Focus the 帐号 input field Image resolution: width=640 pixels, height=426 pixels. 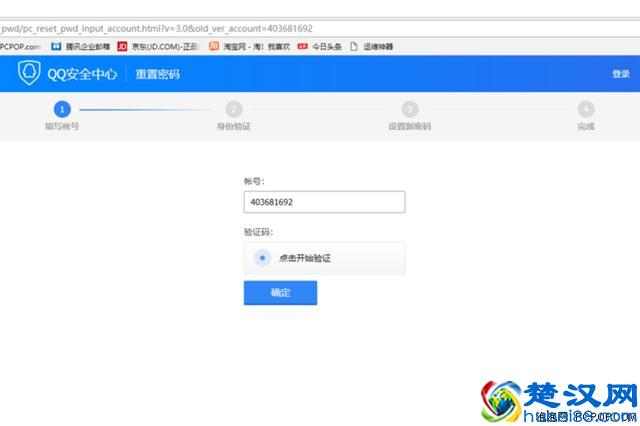point(324,202)
